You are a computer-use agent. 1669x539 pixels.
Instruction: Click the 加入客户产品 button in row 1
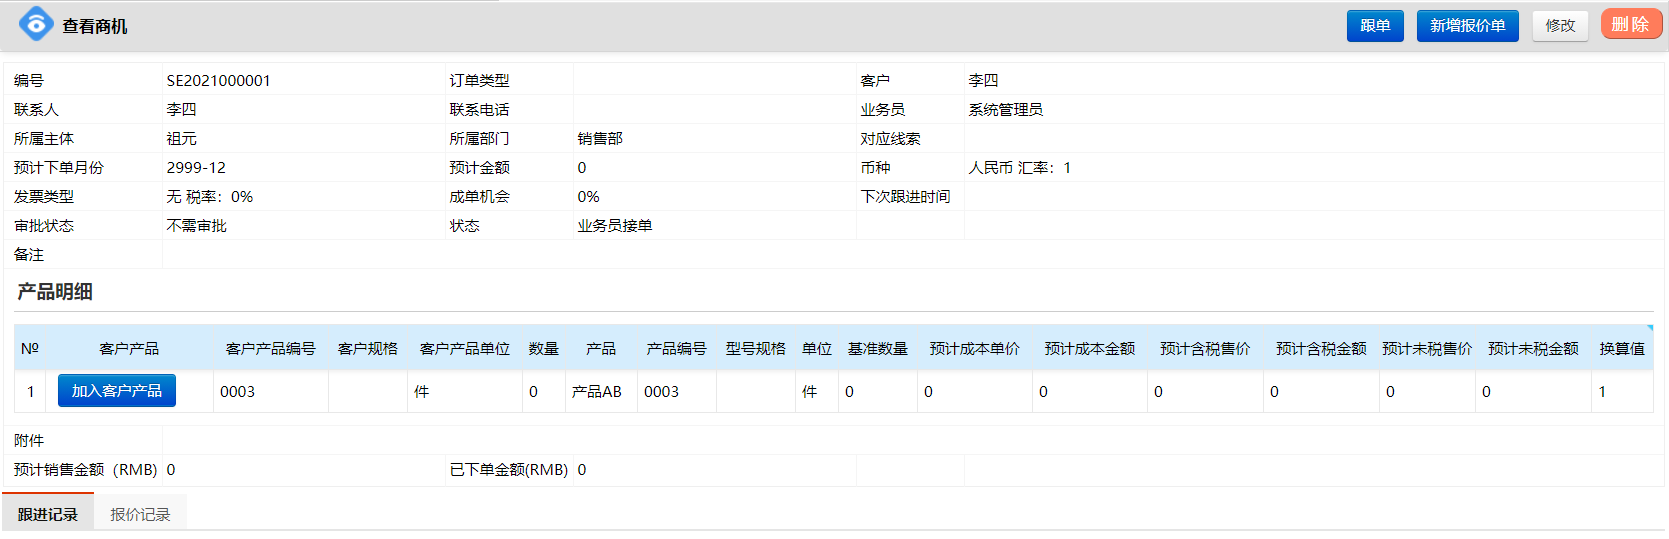(x=117, y=391)
